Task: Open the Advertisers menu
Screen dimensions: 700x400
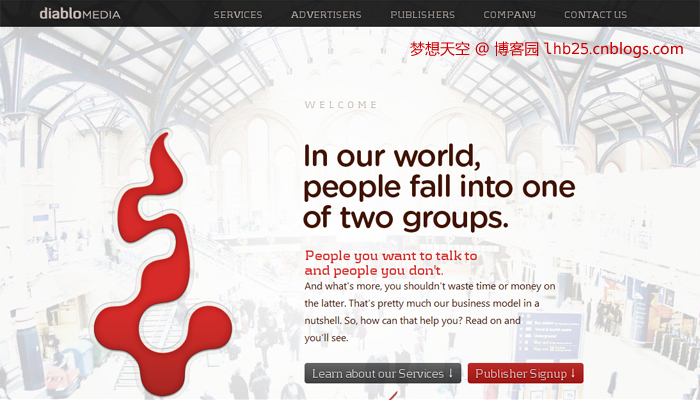Action: tap(326, 15)
